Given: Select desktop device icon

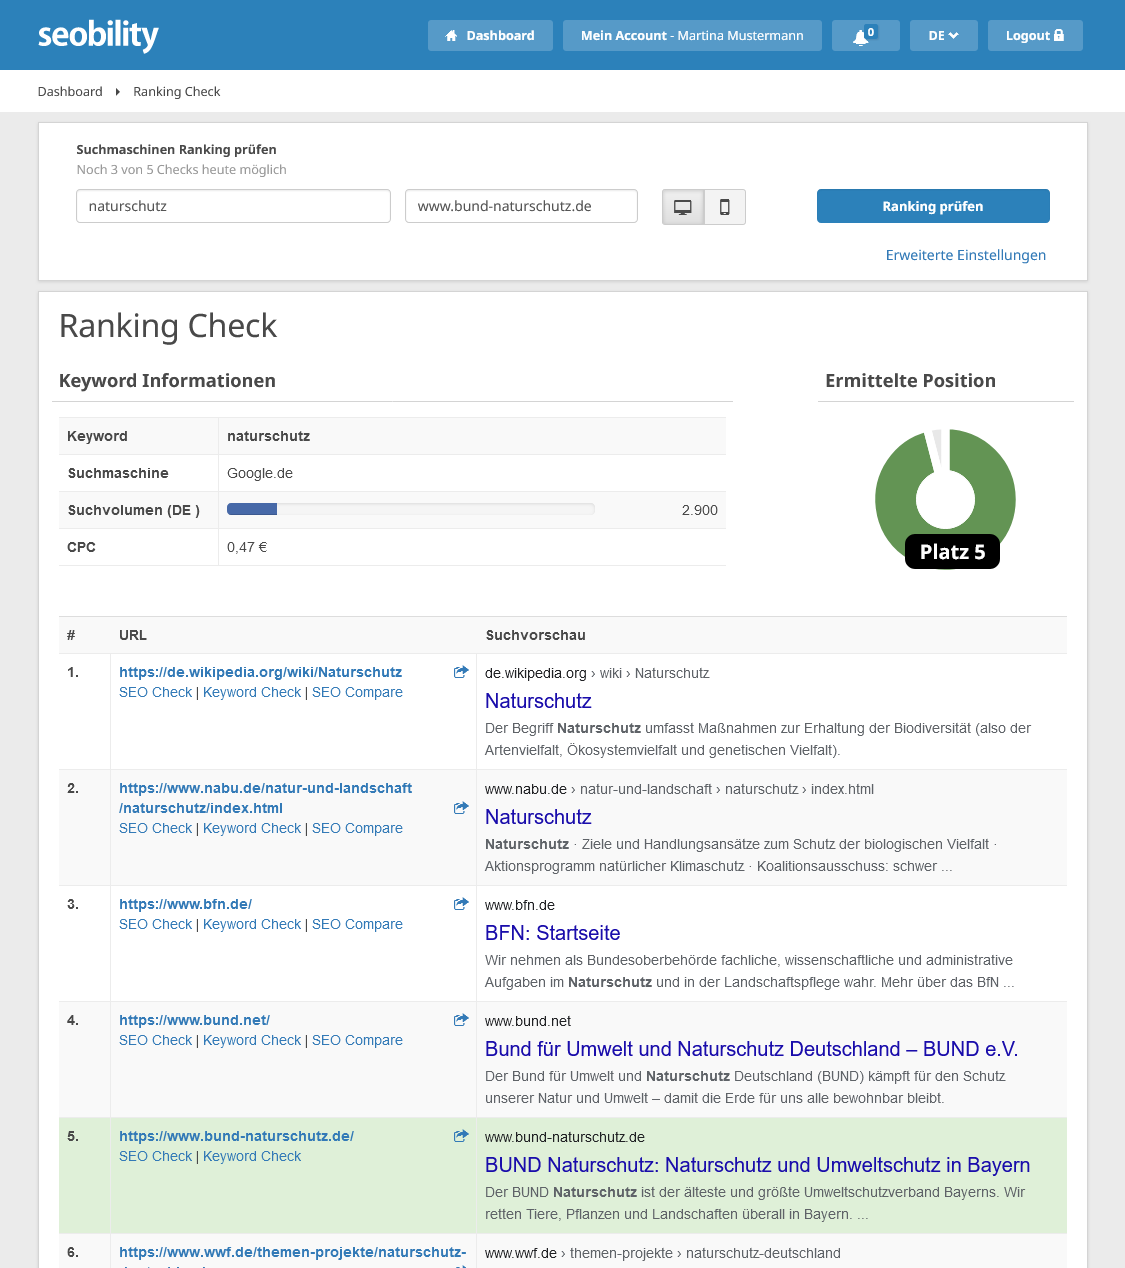Looking at the screenshot, I should pos(683,207).
